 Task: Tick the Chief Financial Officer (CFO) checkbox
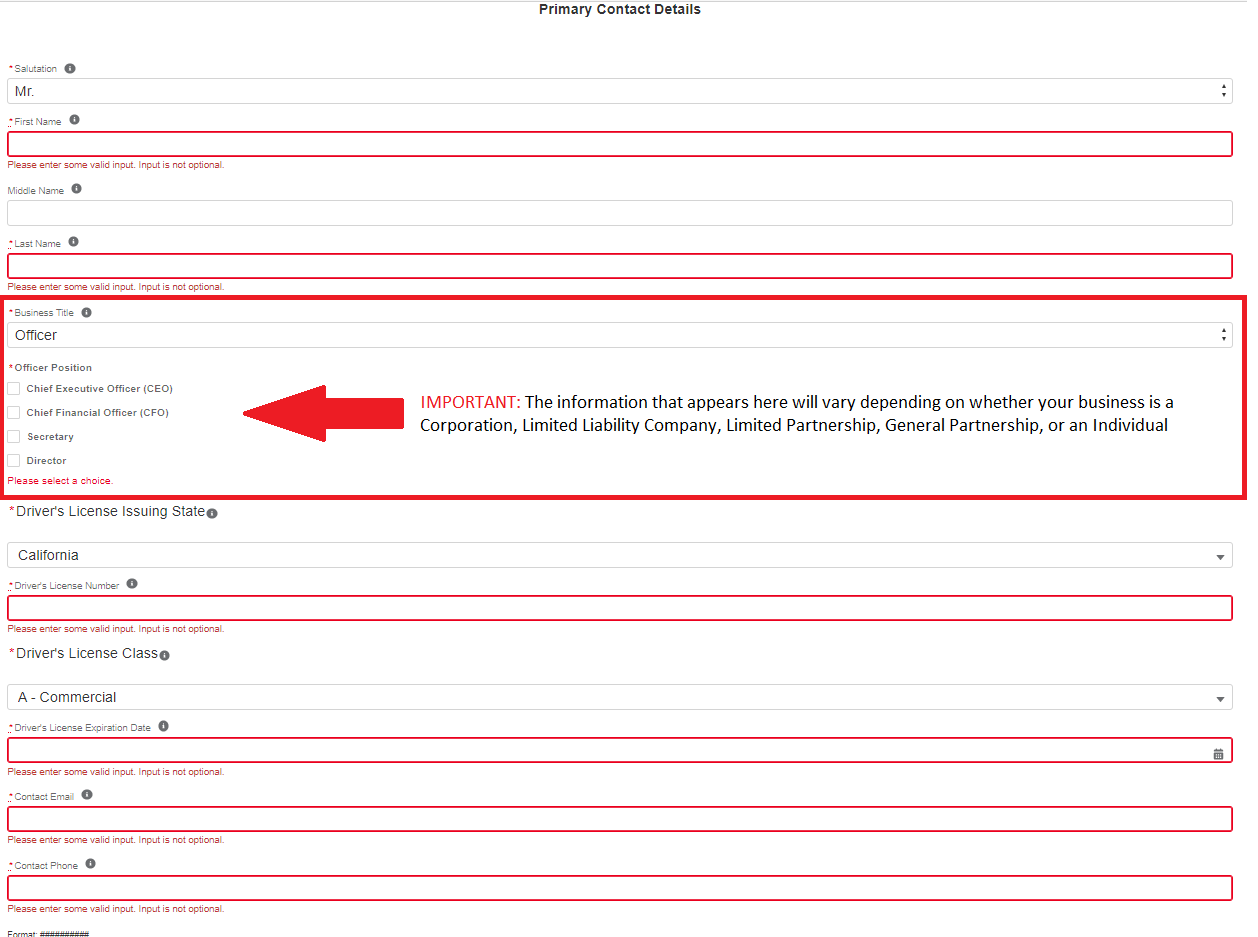click(x=14, y=412)
